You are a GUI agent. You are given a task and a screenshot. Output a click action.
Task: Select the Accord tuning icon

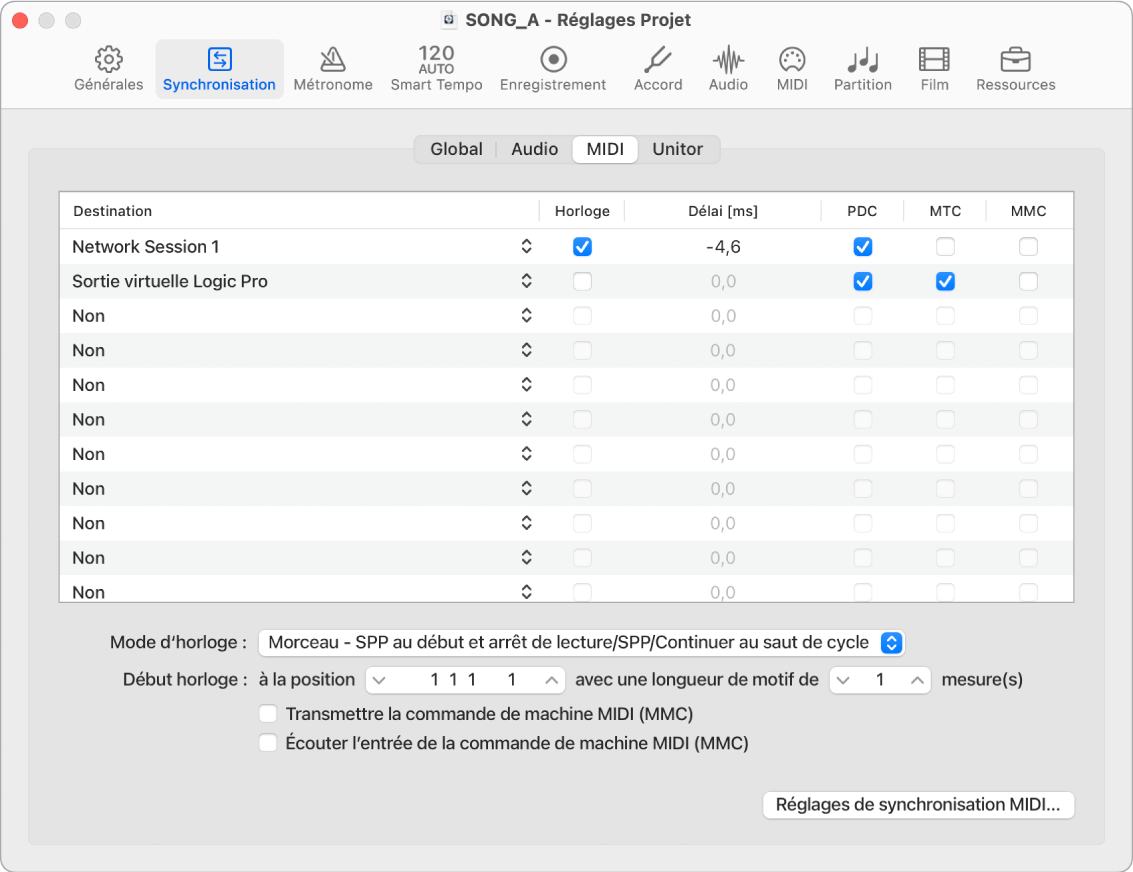coord(658,69)
